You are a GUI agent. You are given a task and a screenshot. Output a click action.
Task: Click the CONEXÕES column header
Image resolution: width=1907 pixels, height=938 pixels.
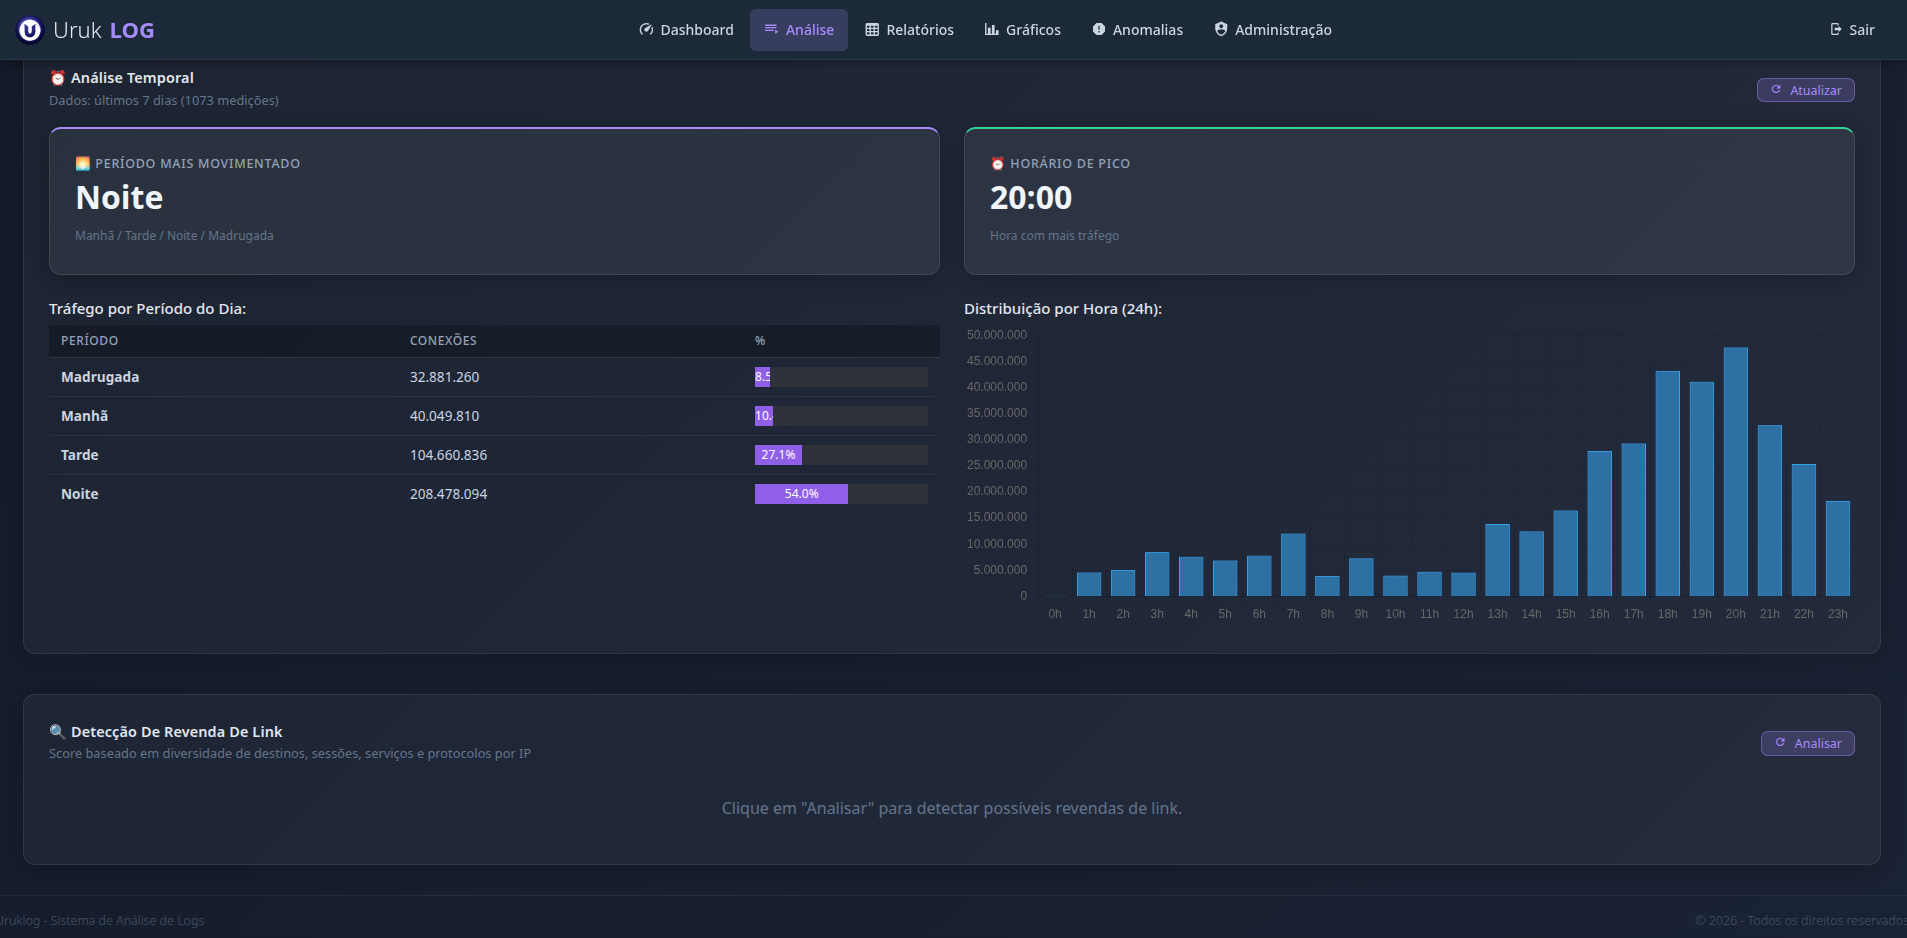(443, 341)
